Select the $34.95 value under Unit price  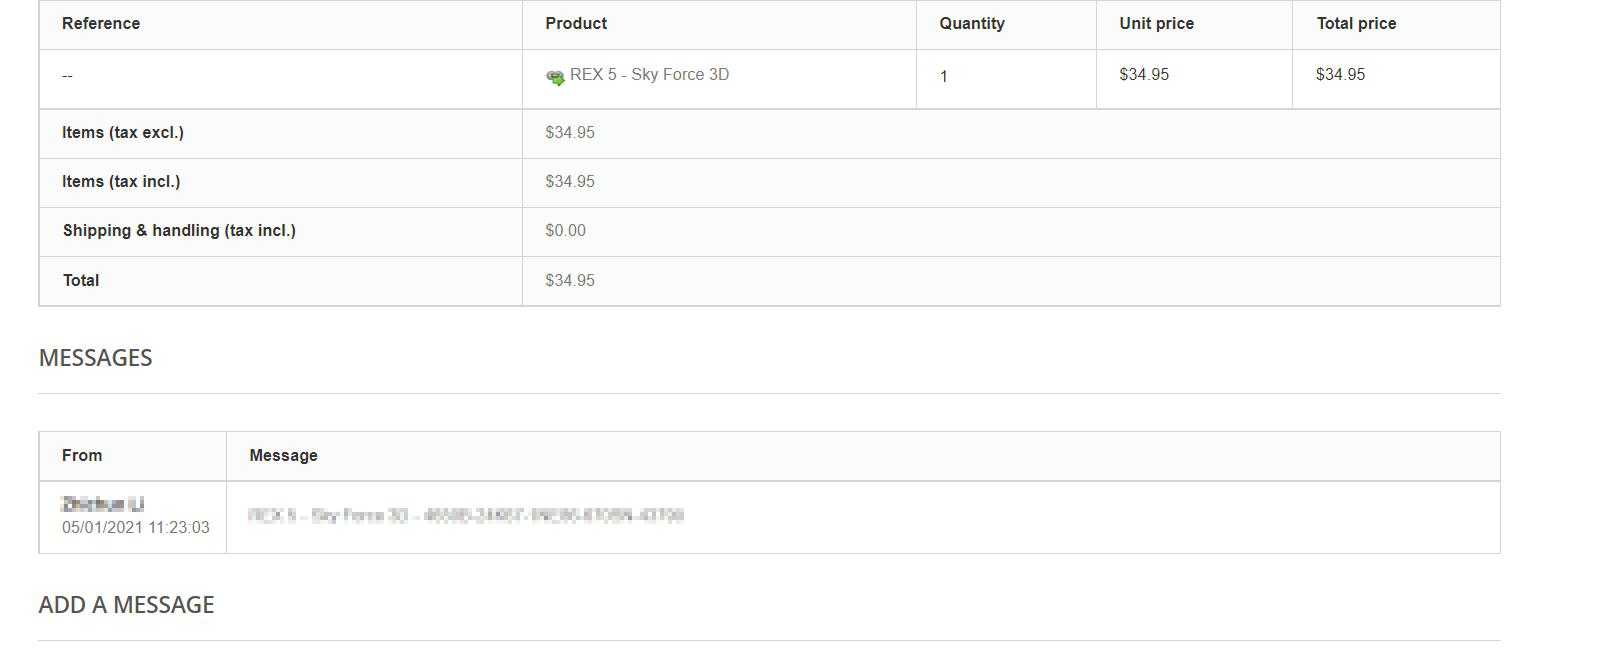[x=1144, y=75]
